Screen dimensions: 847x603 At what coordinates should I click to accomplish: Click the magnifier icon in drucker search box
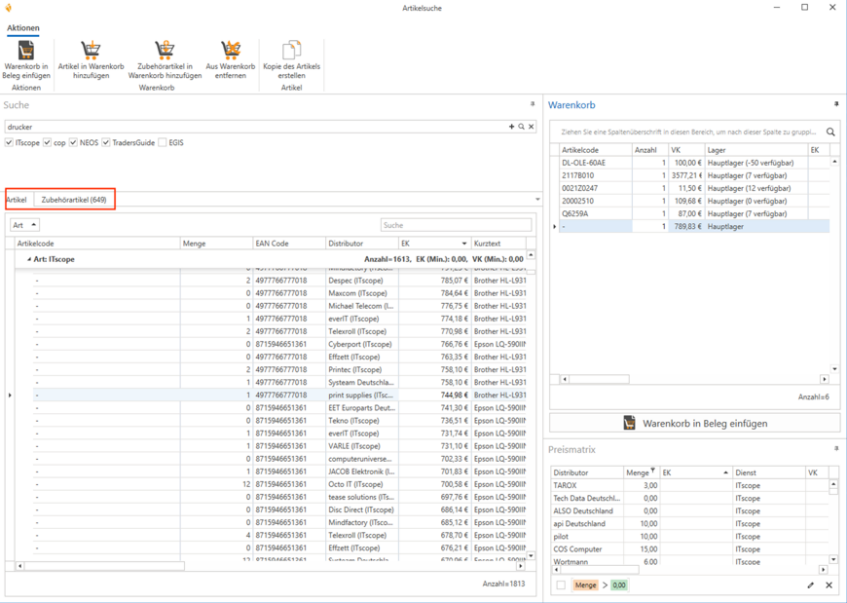coord(521,127)
